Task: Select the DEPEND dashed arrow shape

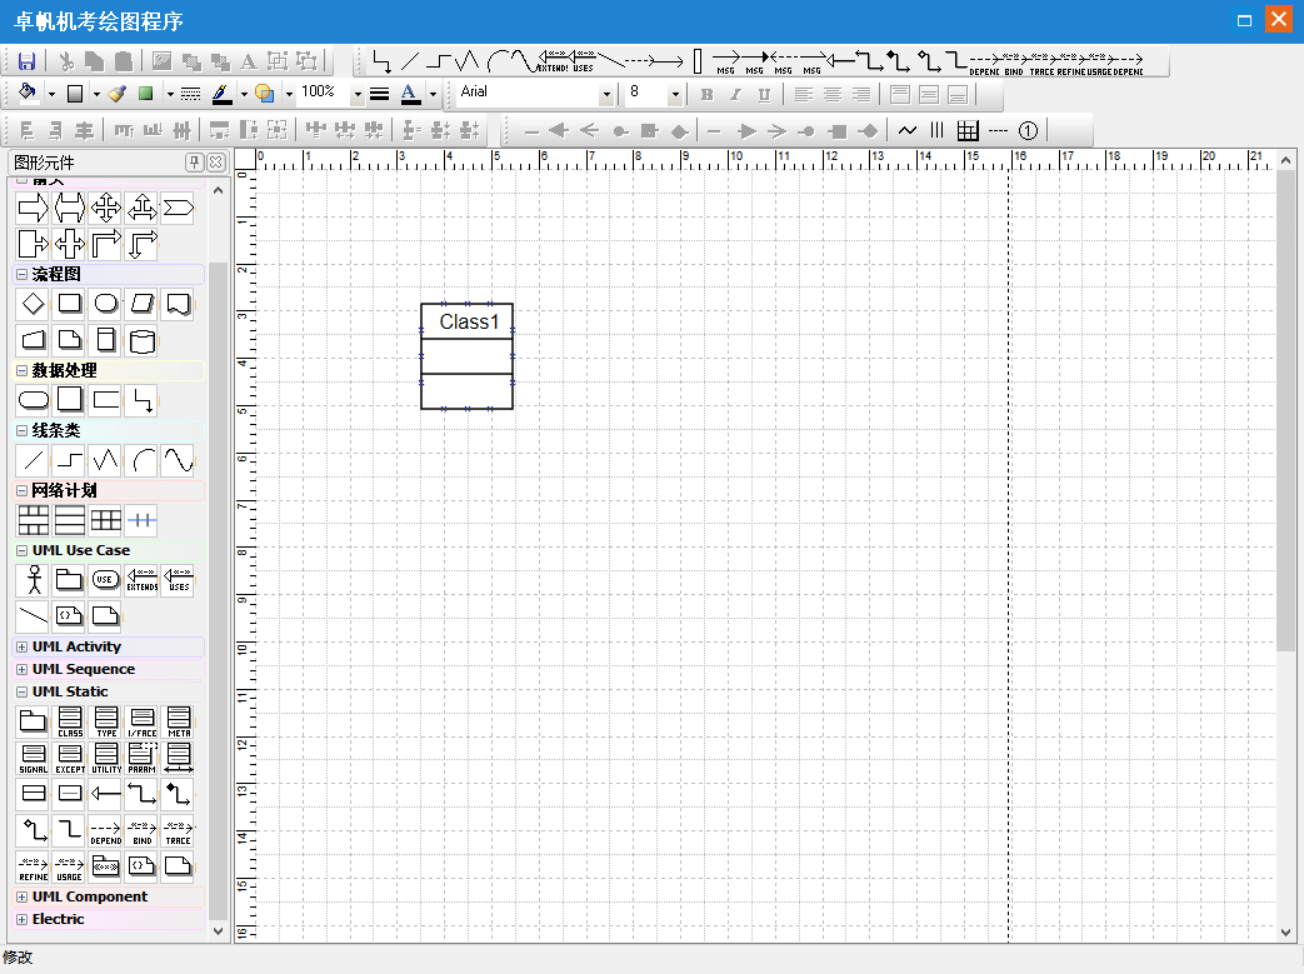Action: coord(105,831)
